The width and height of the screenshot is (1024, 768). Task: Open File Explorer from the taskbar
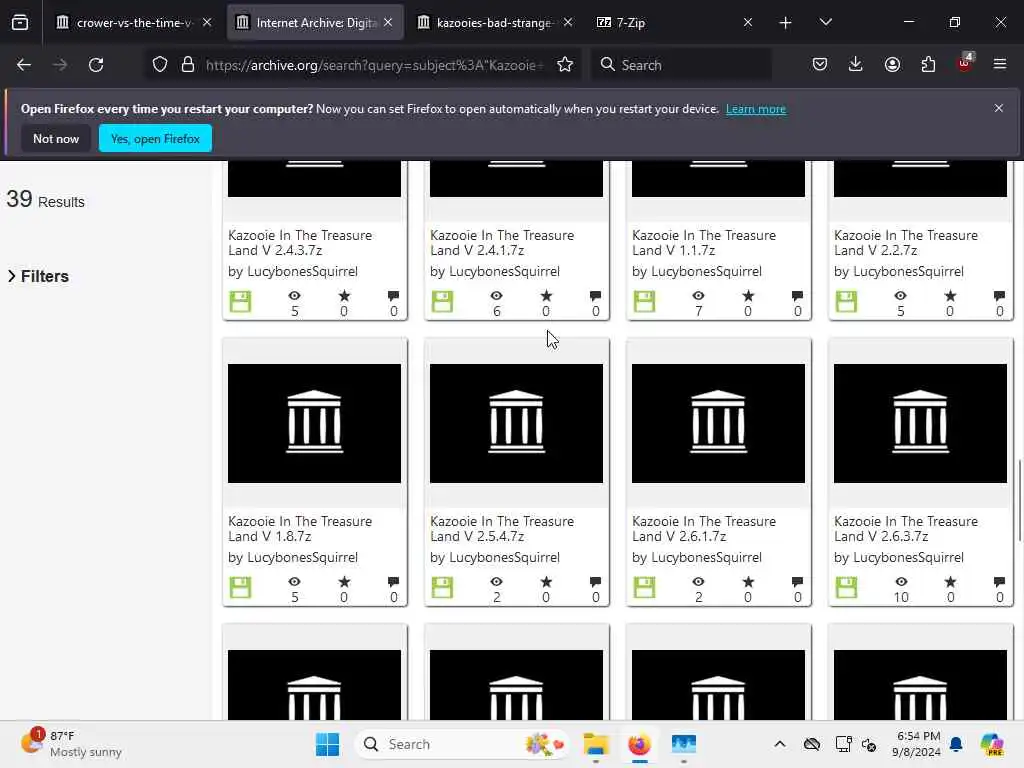(x=596, y=744)
